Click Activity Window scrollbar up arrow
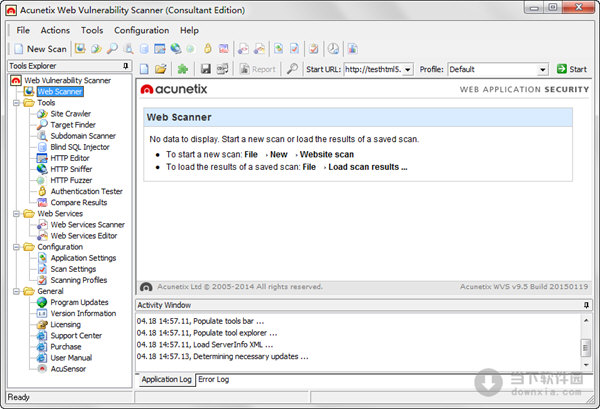This screenshot has width=600, height=409. [586, 320]
